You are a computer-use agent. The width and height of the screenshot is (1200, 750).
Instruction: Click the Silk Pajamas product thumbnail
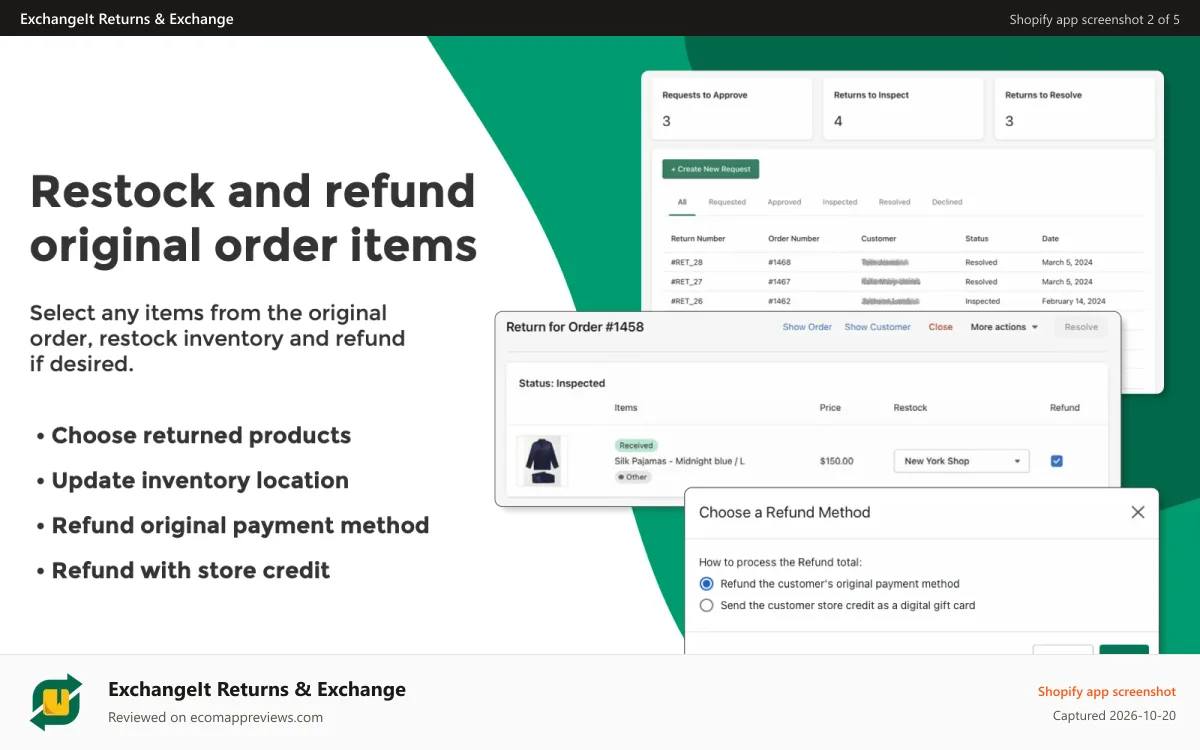[x=542, y=461]
